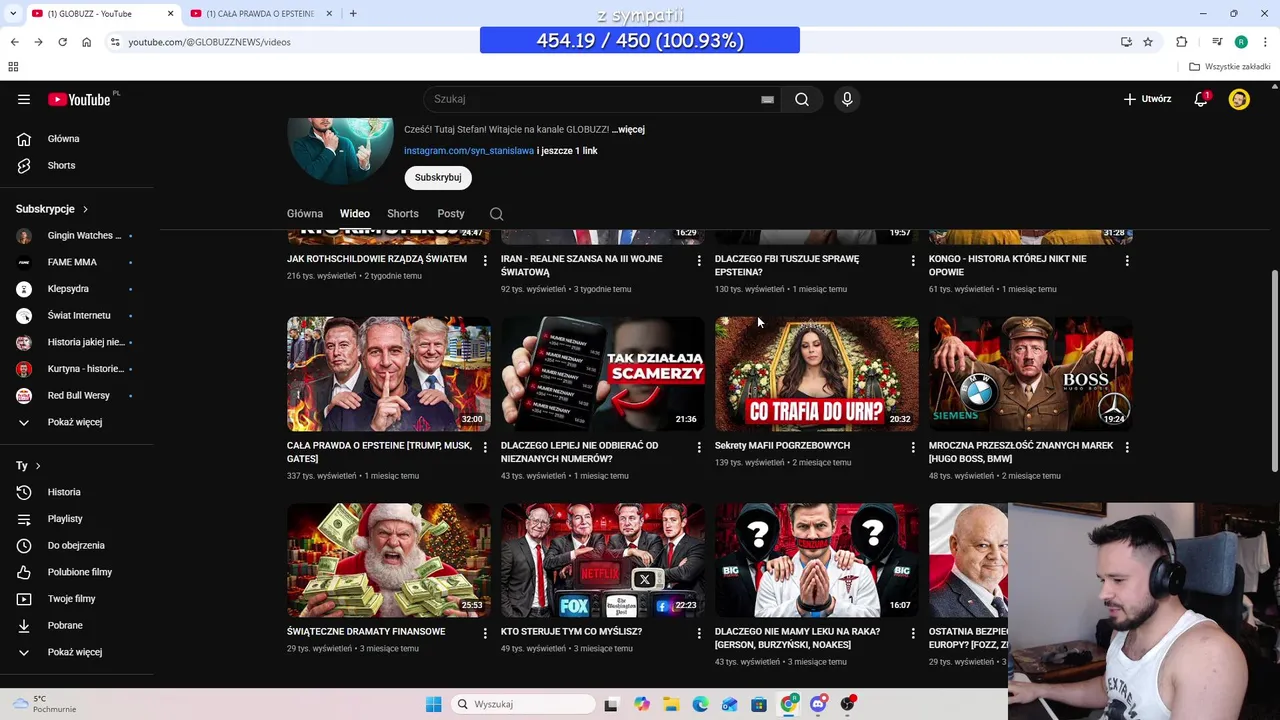This screenshot has width=1280, height=720.
Task: Open DLACZEGO FBI TUSZUJE SPRAWĘ EPSTEINA title
Action: 787,265
